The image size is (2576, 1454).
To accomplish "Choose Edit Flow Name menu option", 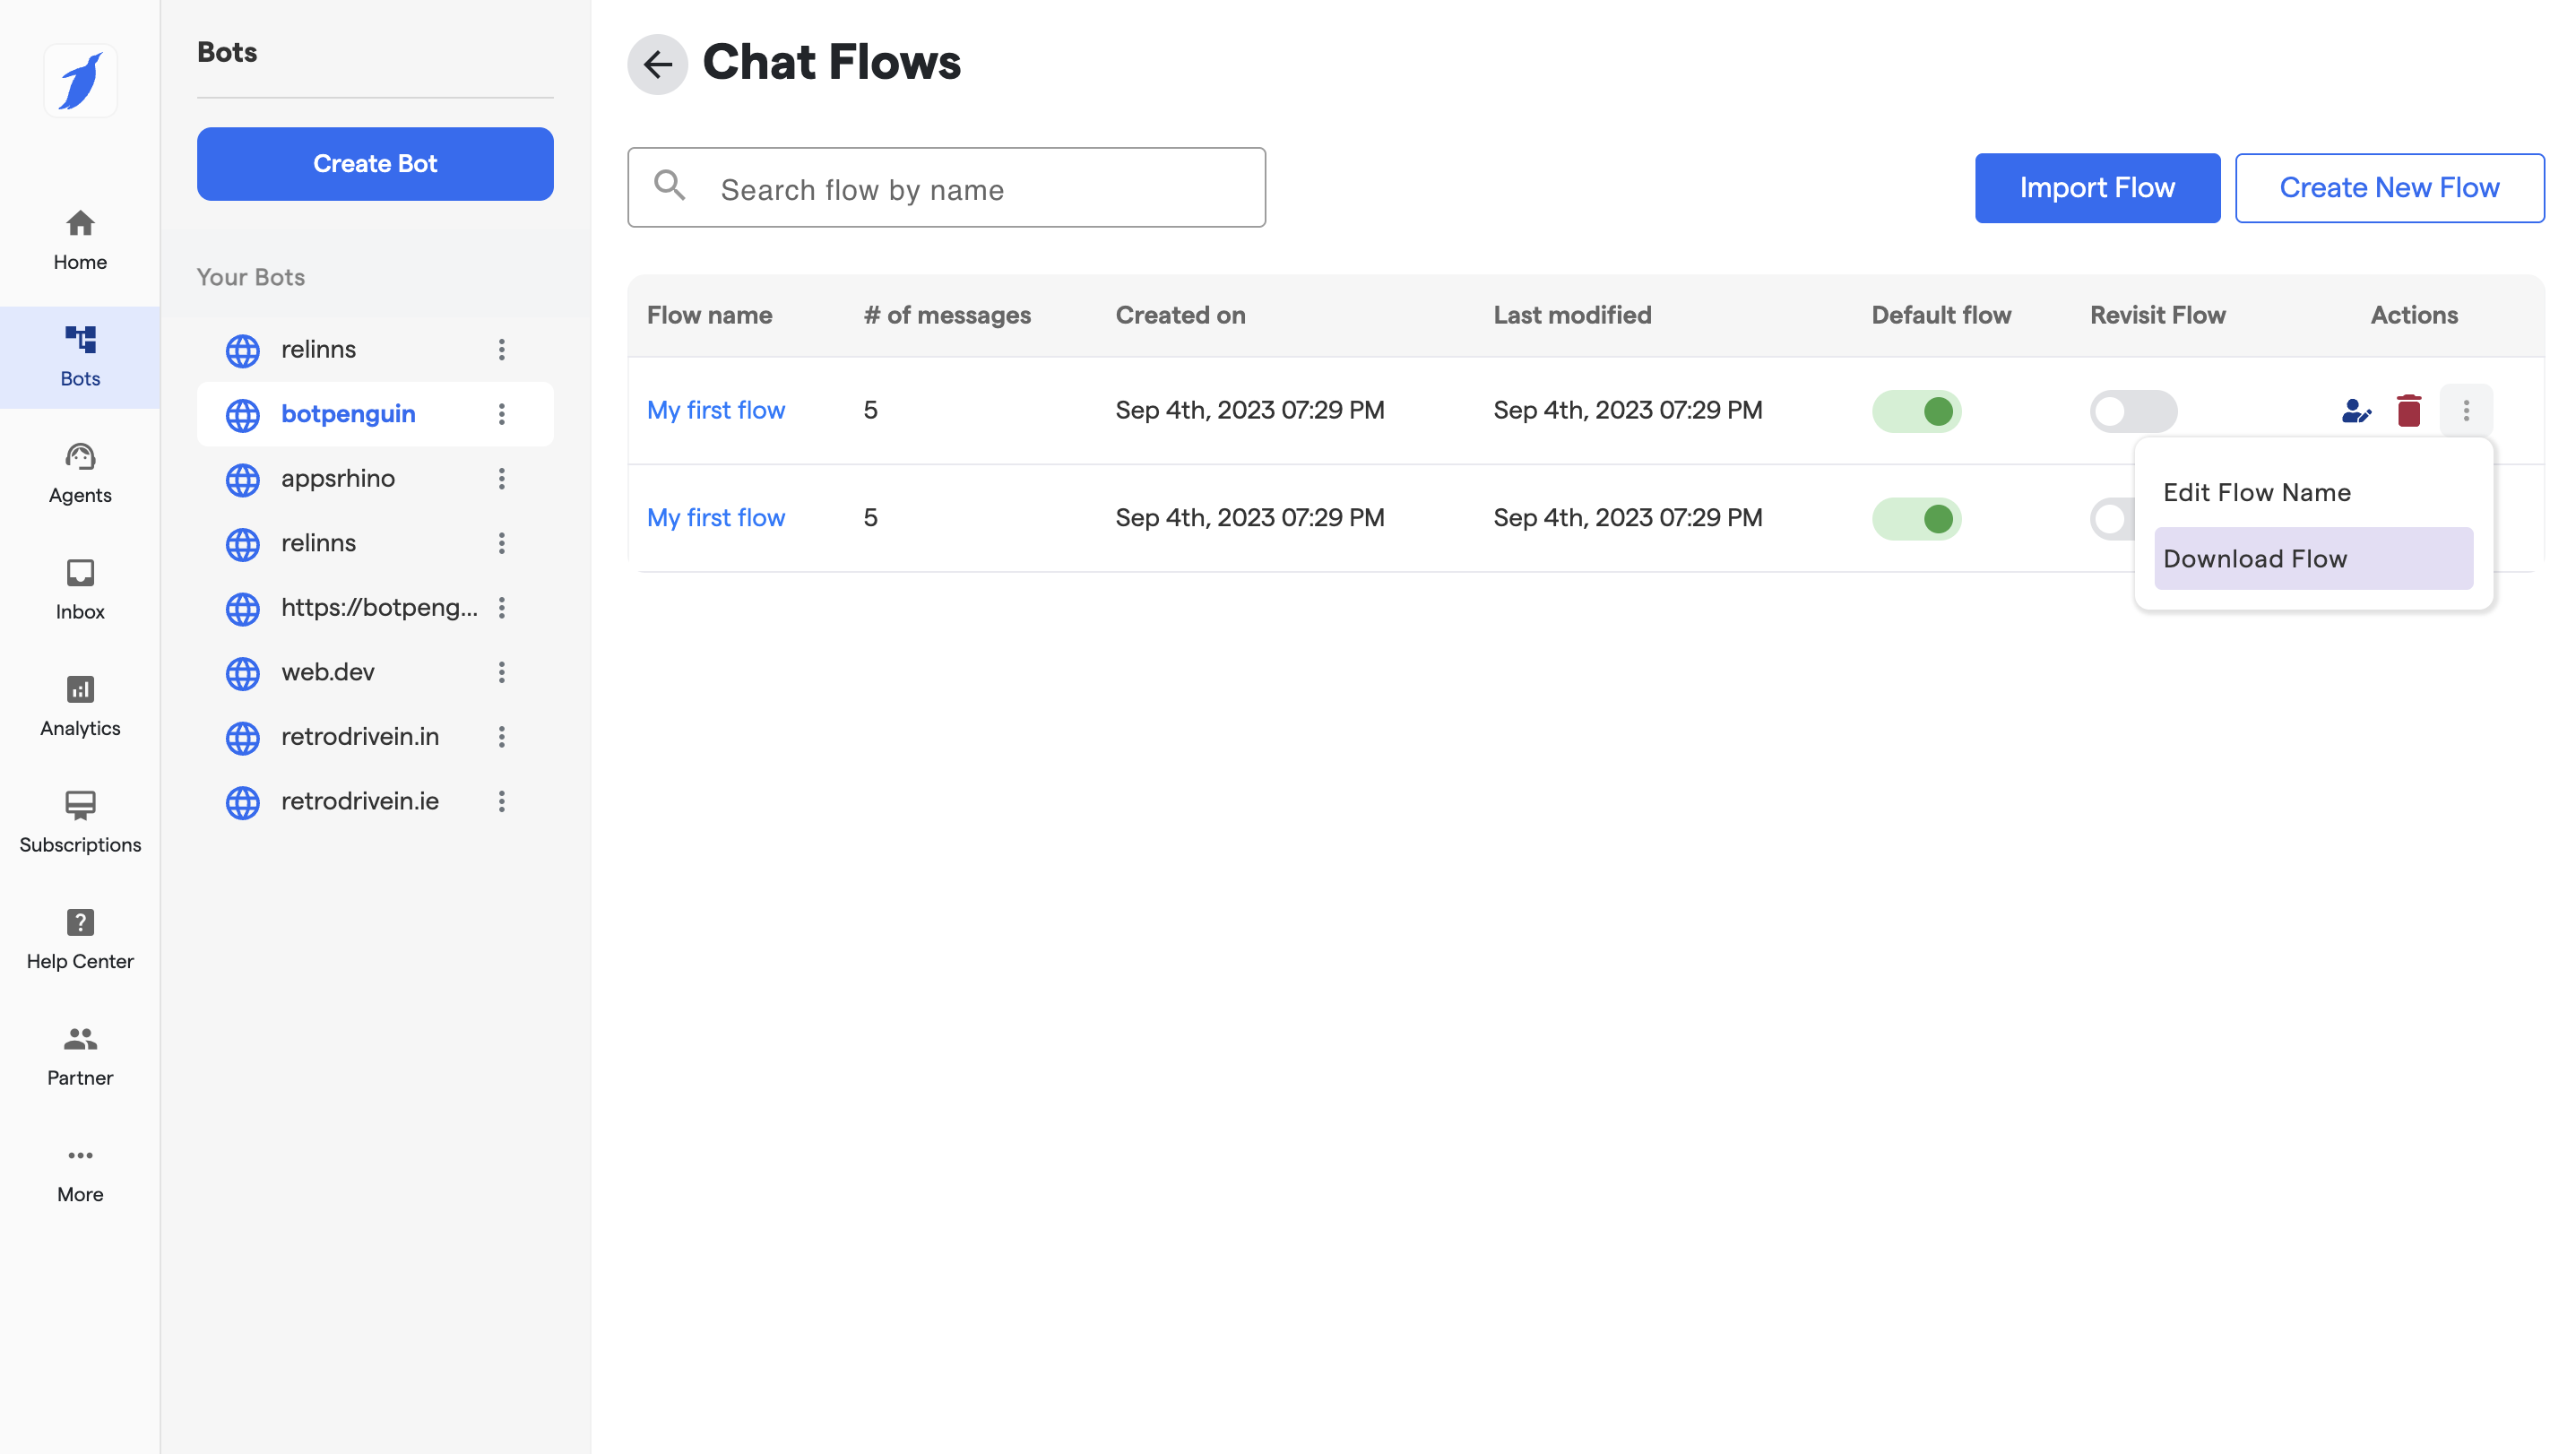I will click(x=2256, y=492).
